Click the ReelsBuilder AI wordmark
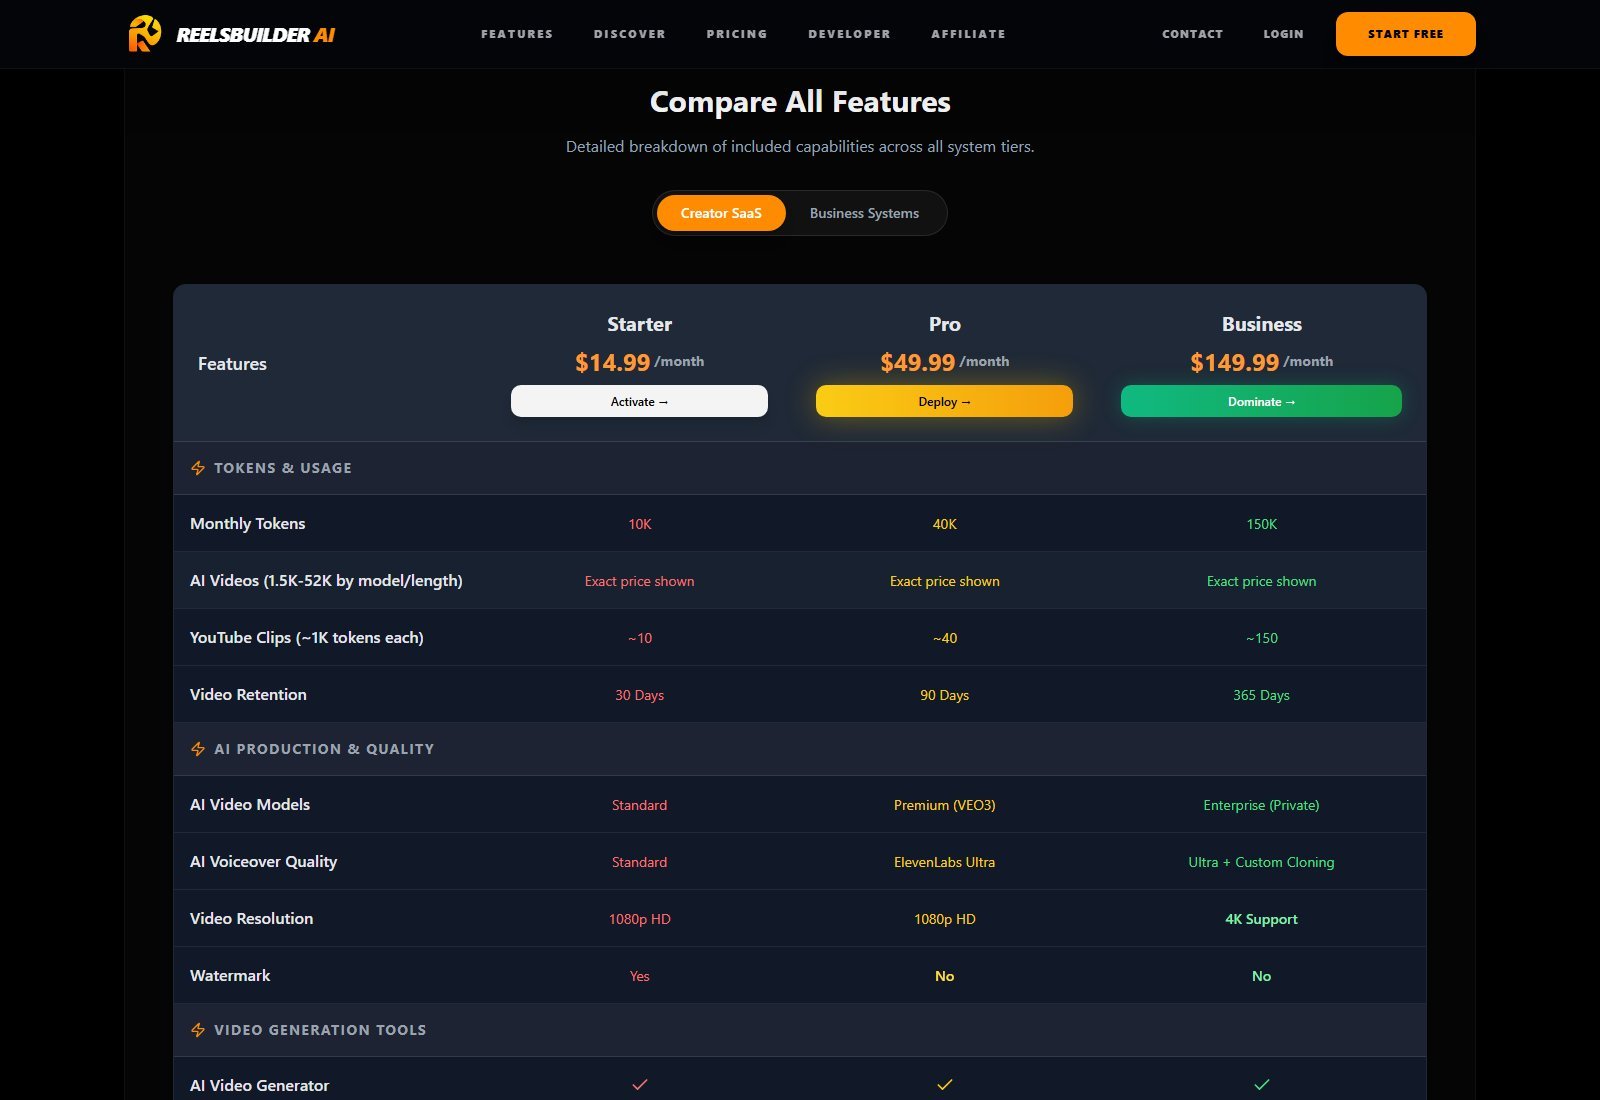The width and height of the screenshot is (1600, 1100). coord(256,35)
